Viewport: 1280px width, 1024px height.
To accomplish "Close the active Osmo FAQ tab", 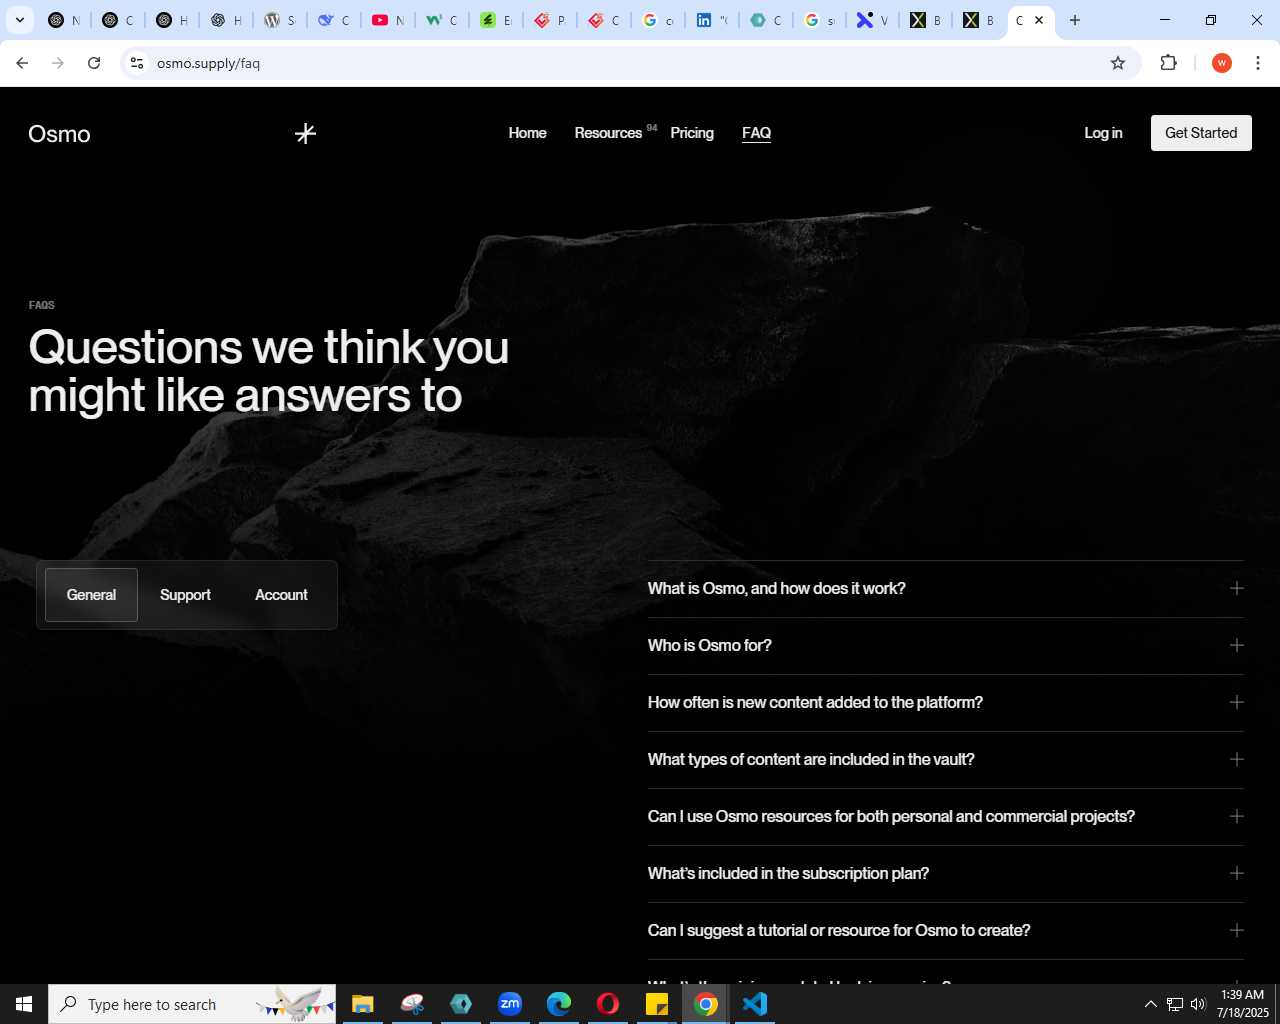I will click(x=1039, y=20).
